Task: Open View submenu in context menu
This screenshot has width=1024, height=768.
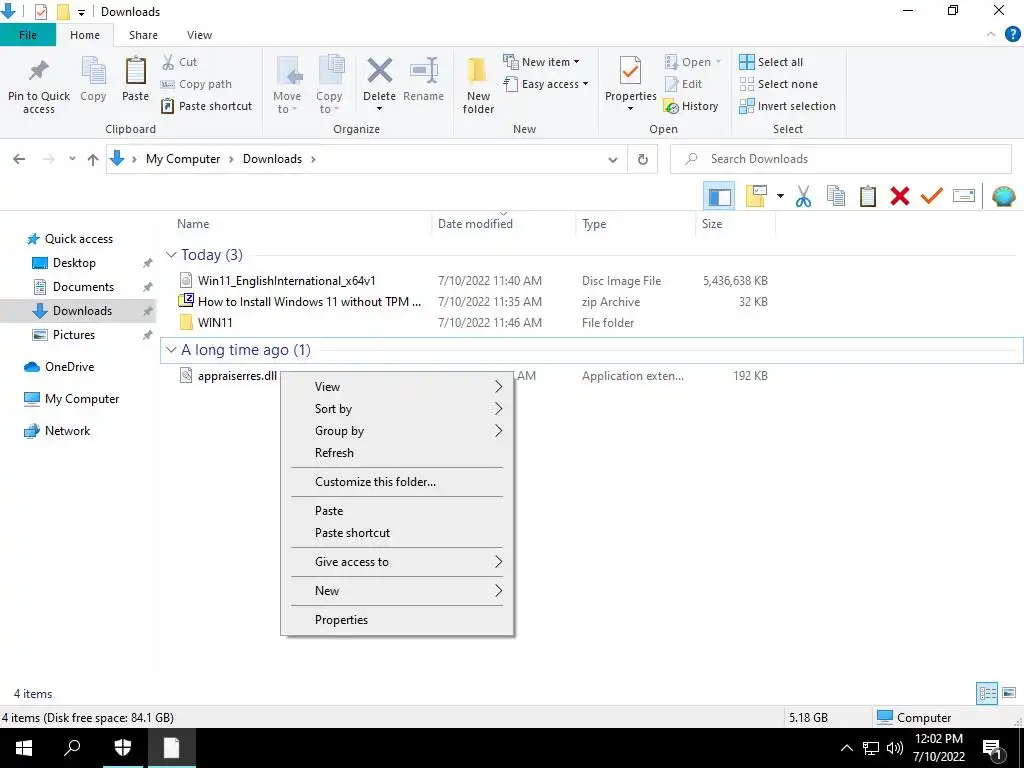Action: 396,387
